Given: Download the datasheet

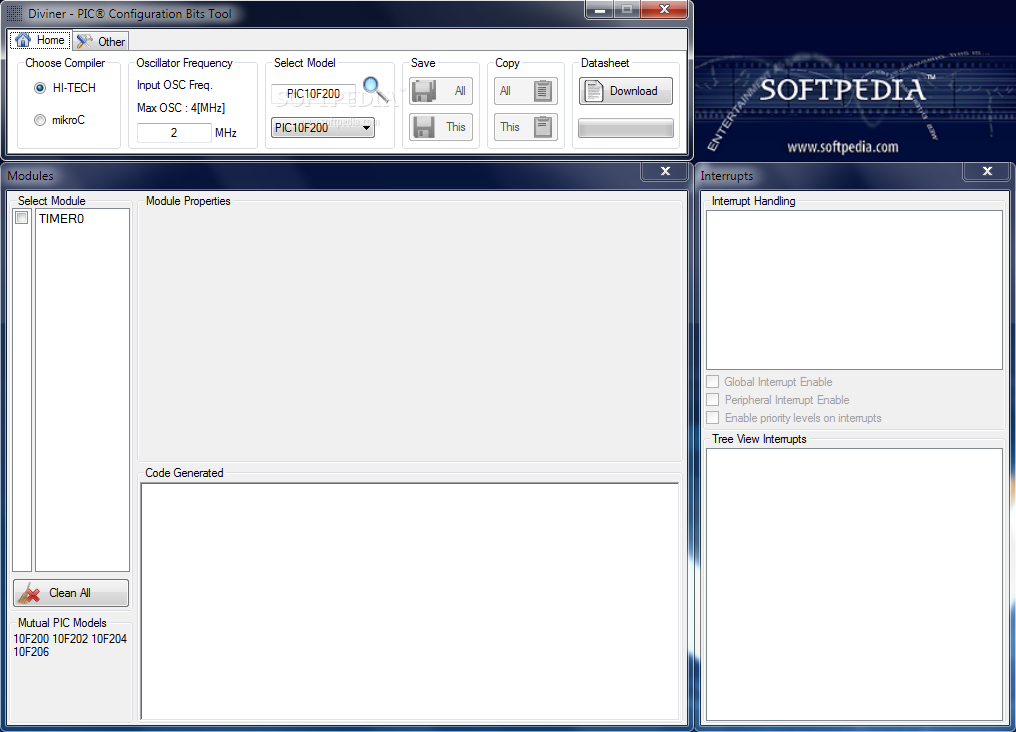Looking at the screenshot, I should coord(625,91).
